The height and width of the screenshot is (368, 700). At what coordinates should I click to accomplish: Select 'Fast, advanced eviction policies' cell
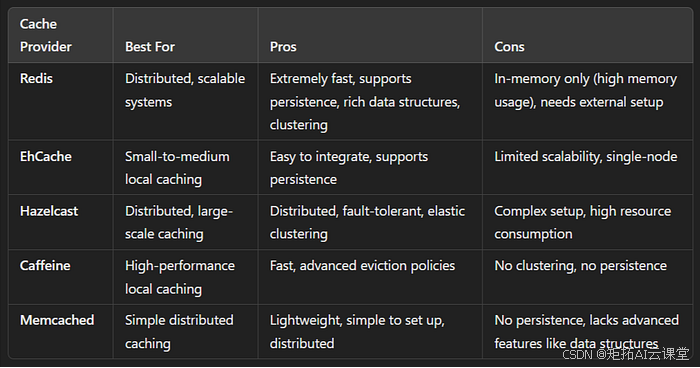tap(362, 265)
